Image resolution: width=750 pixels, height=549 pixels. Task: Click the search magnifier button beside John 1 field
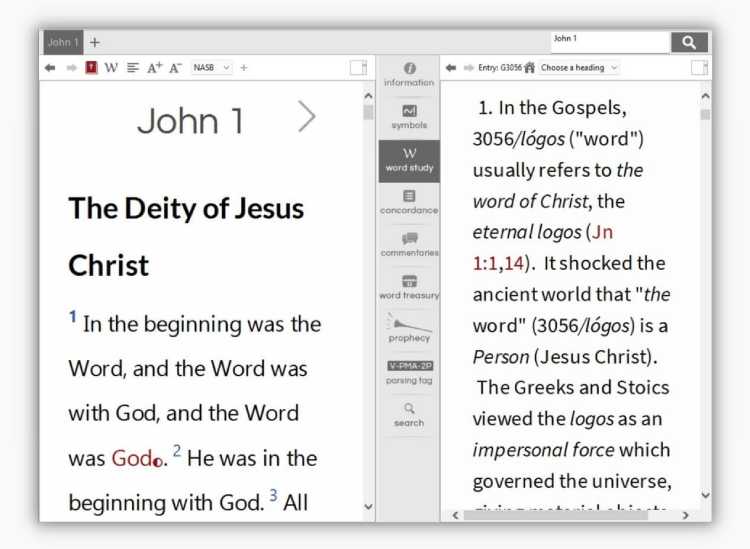pos(689,42)
